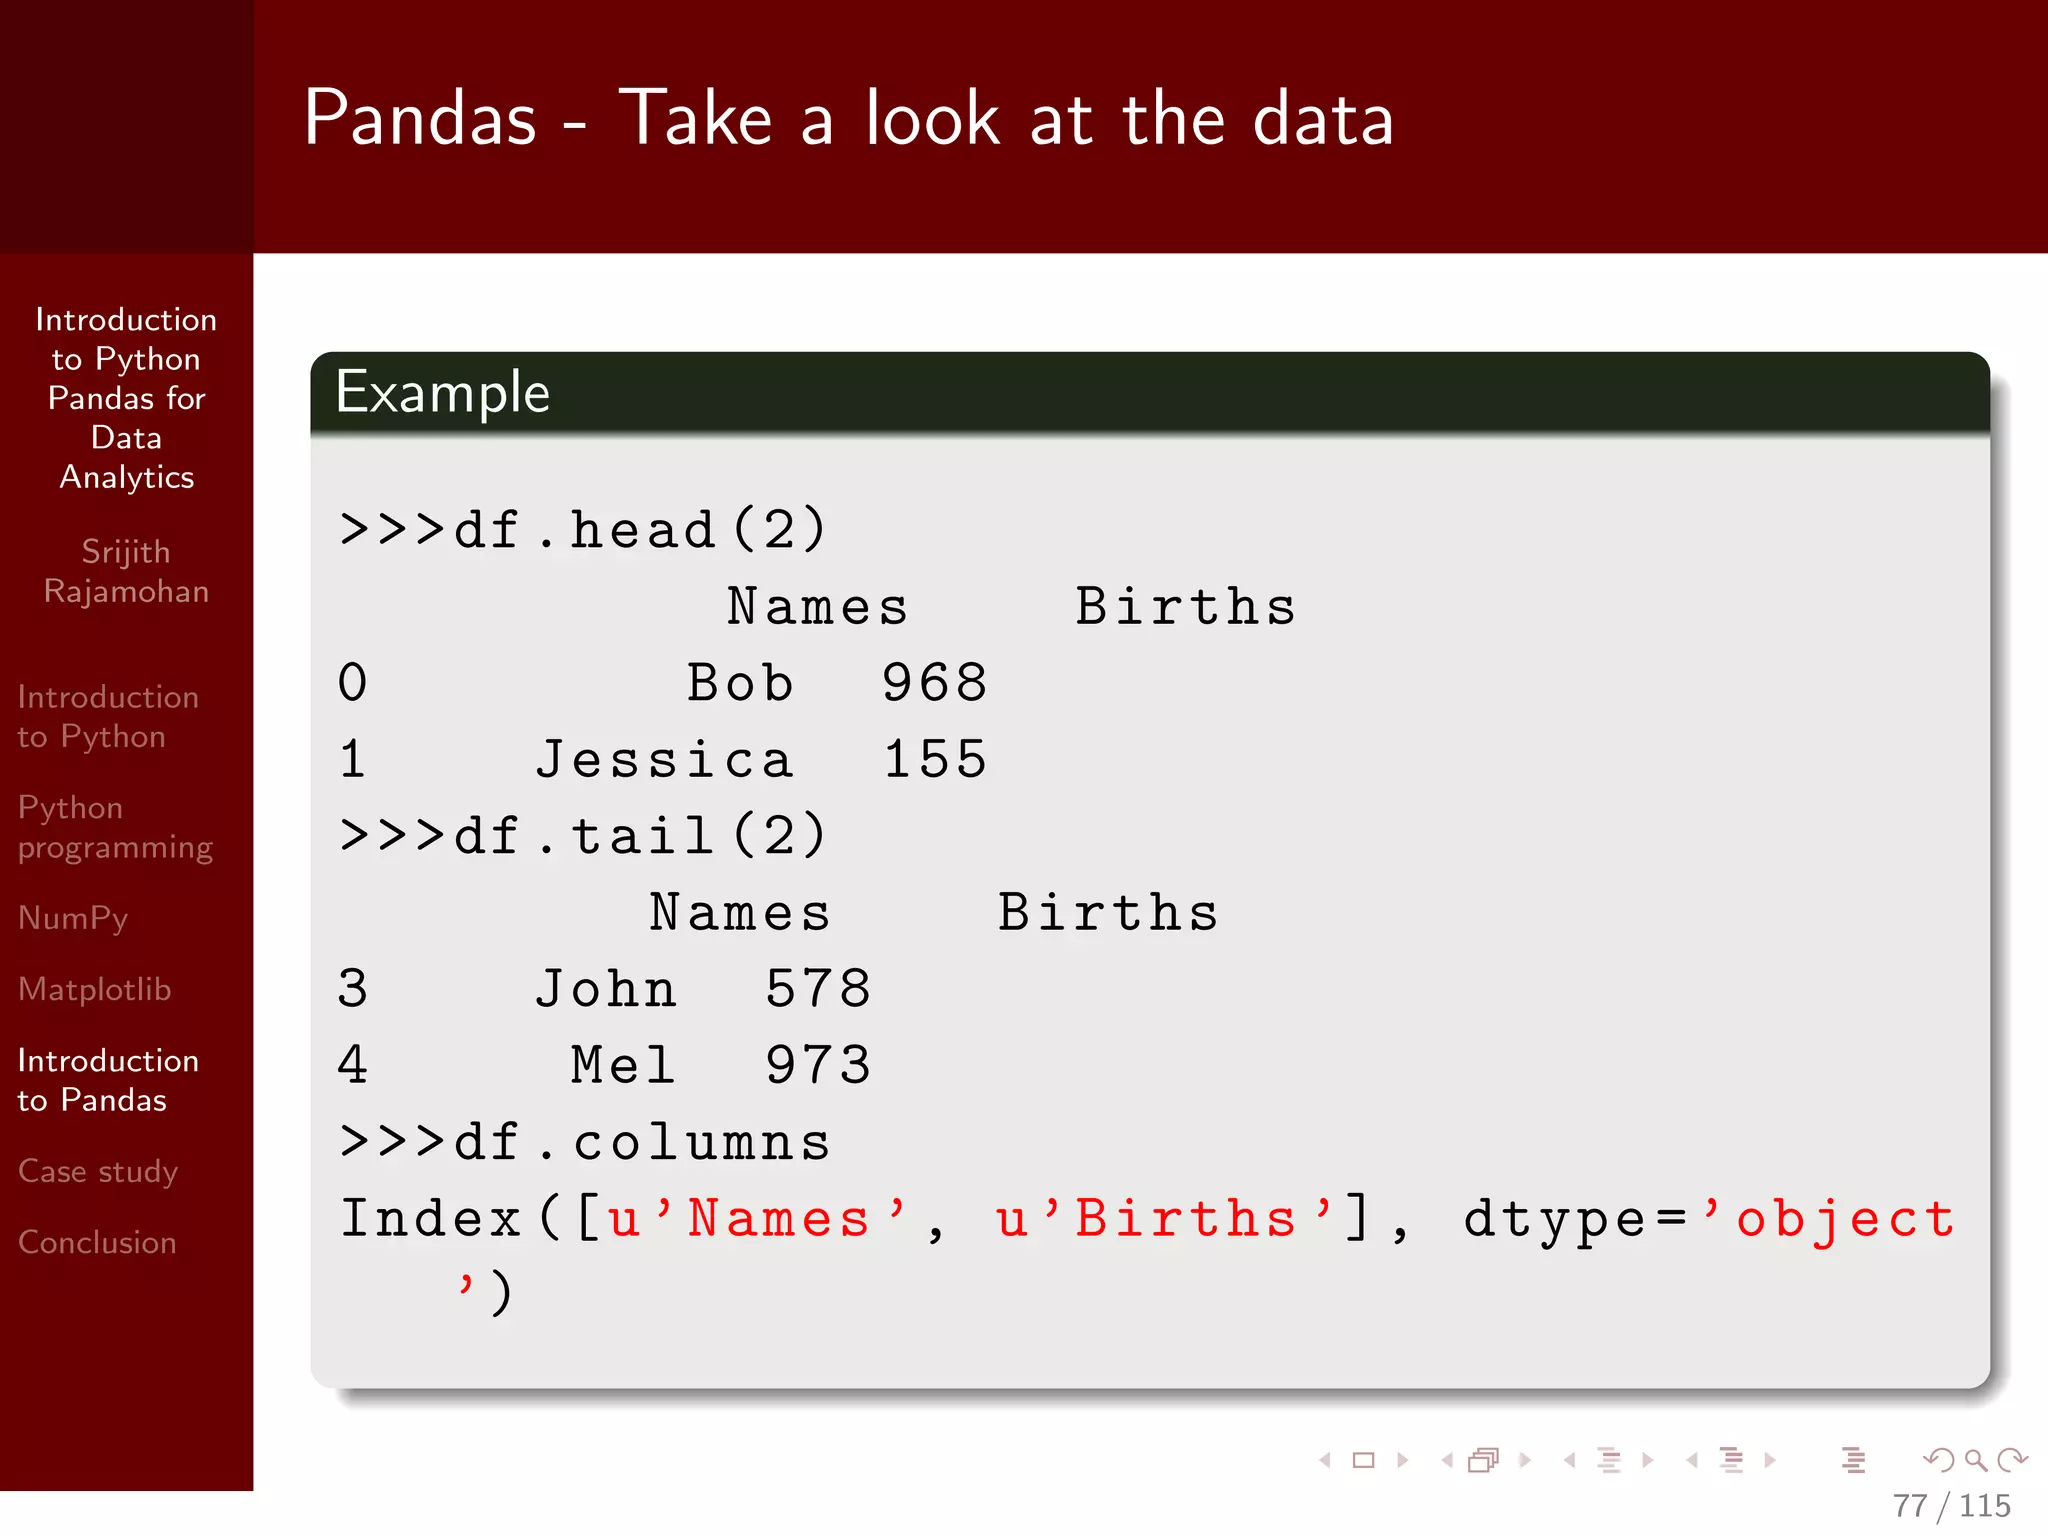This screenshot has width=2048, height=1536.
Task: Open the Introduction to Python section
Action: 108,717
